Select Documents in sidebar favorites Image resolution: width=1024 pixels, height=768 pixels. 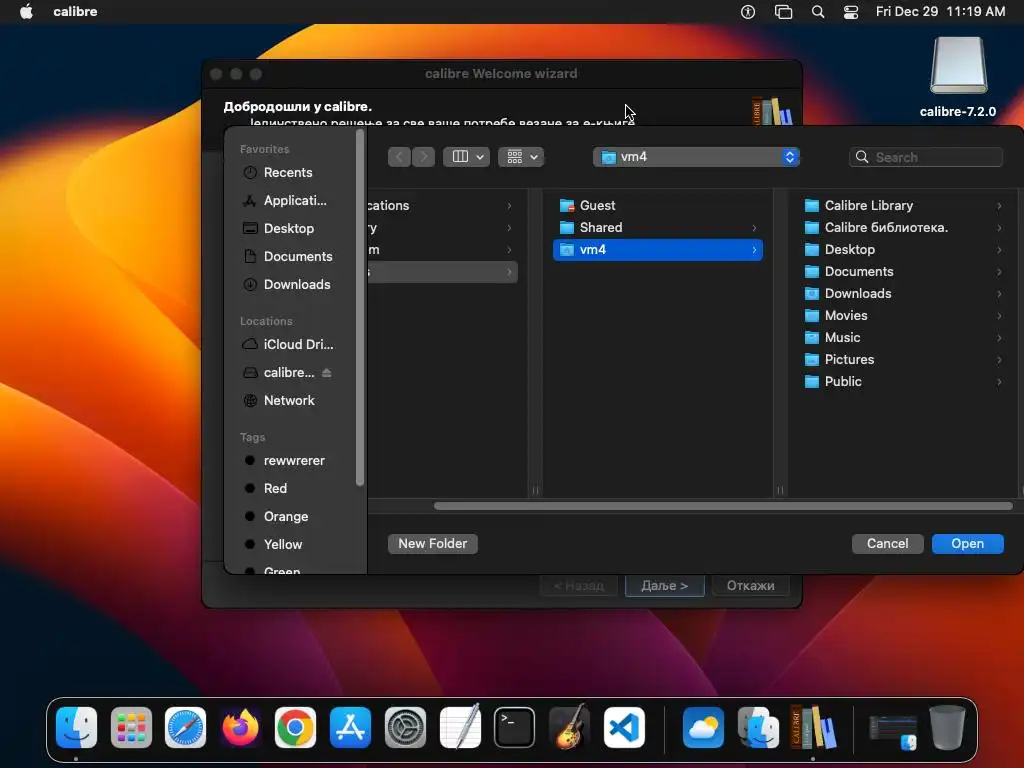pos(287,257)
